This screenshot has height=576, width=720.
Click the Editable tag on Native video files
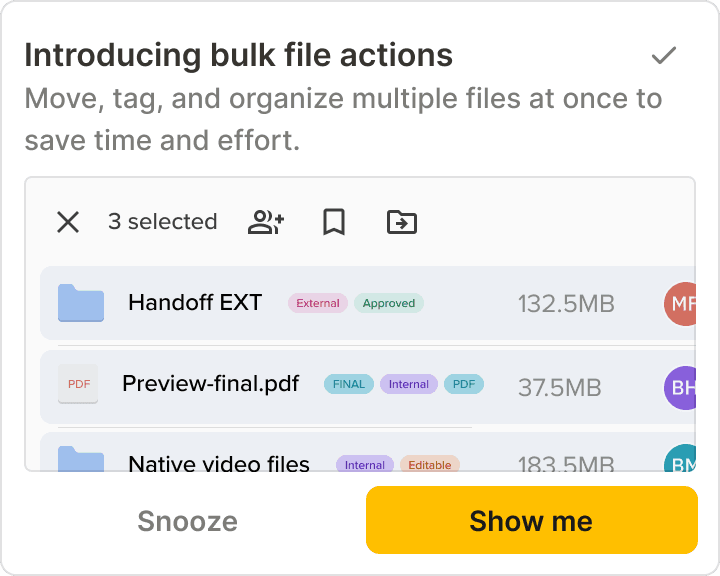click(x=430, y=465)
